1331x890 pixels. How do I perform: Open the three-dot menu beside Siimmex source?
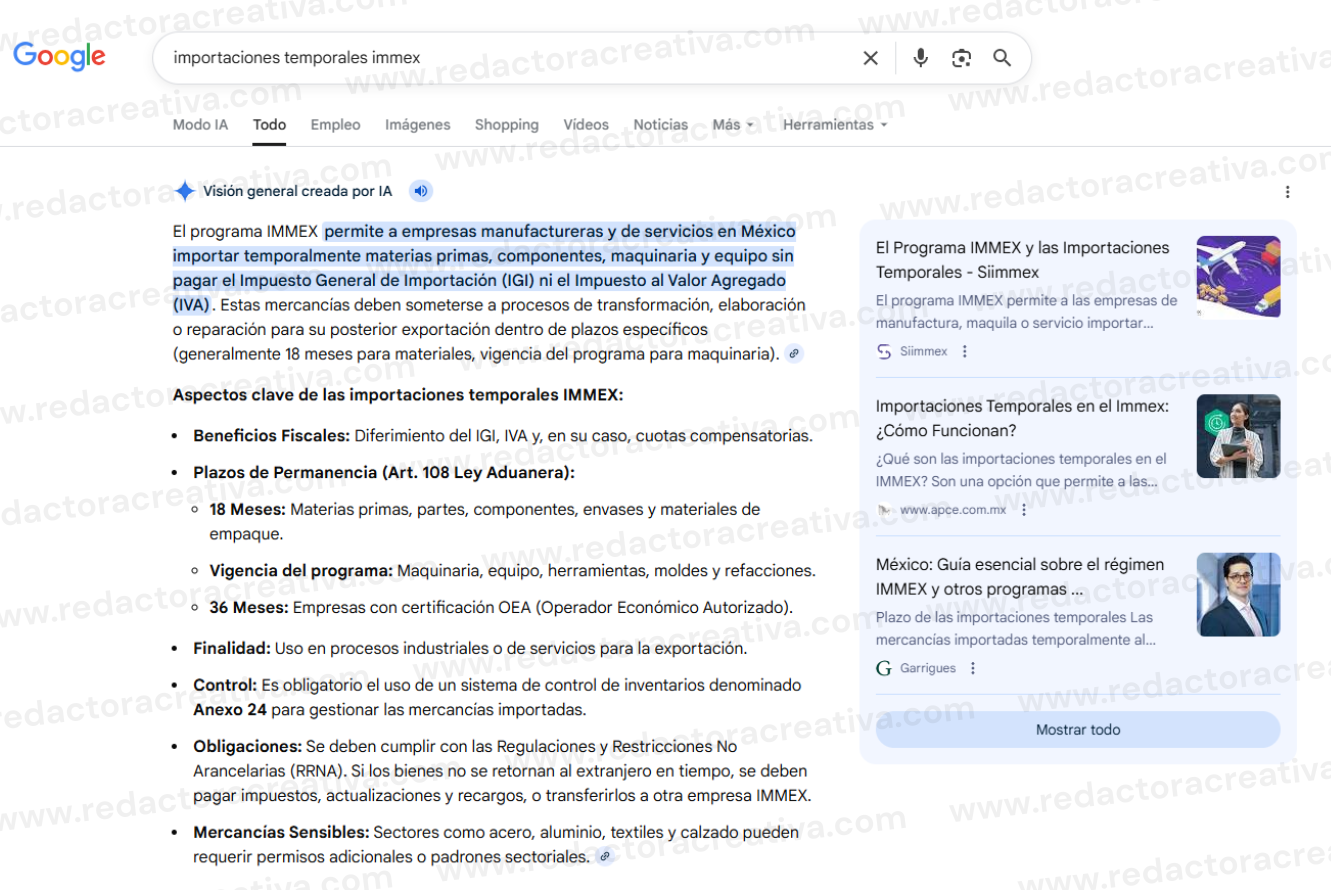pyautogui.click(x=965, y=351)
